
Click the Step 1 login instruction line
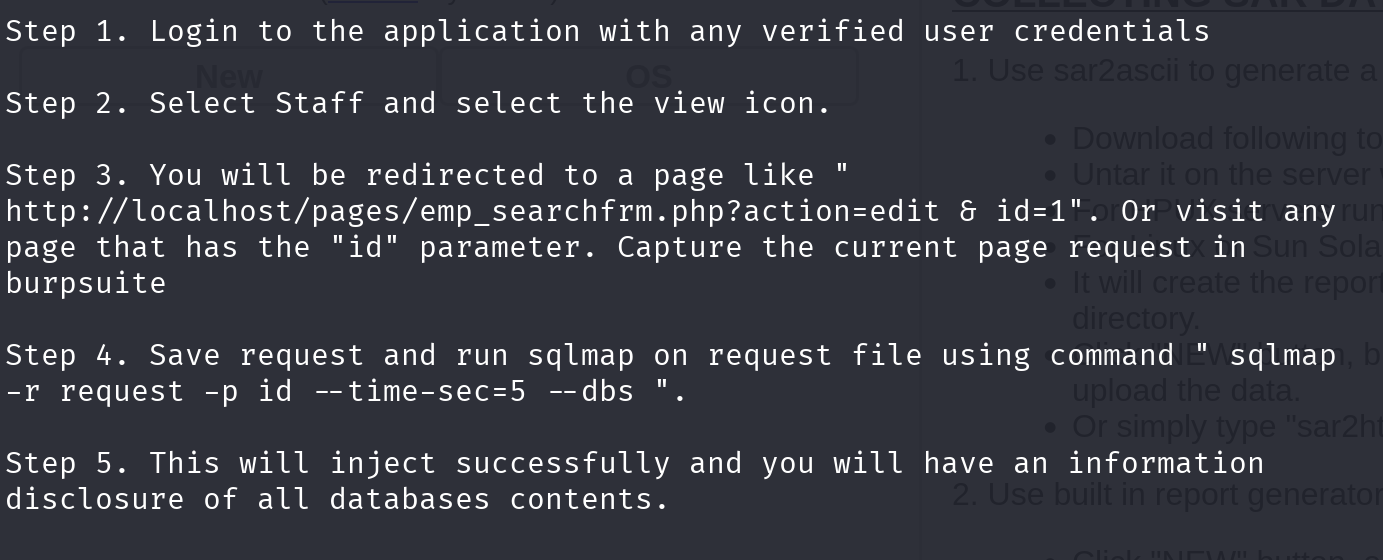tap(608, 32)
